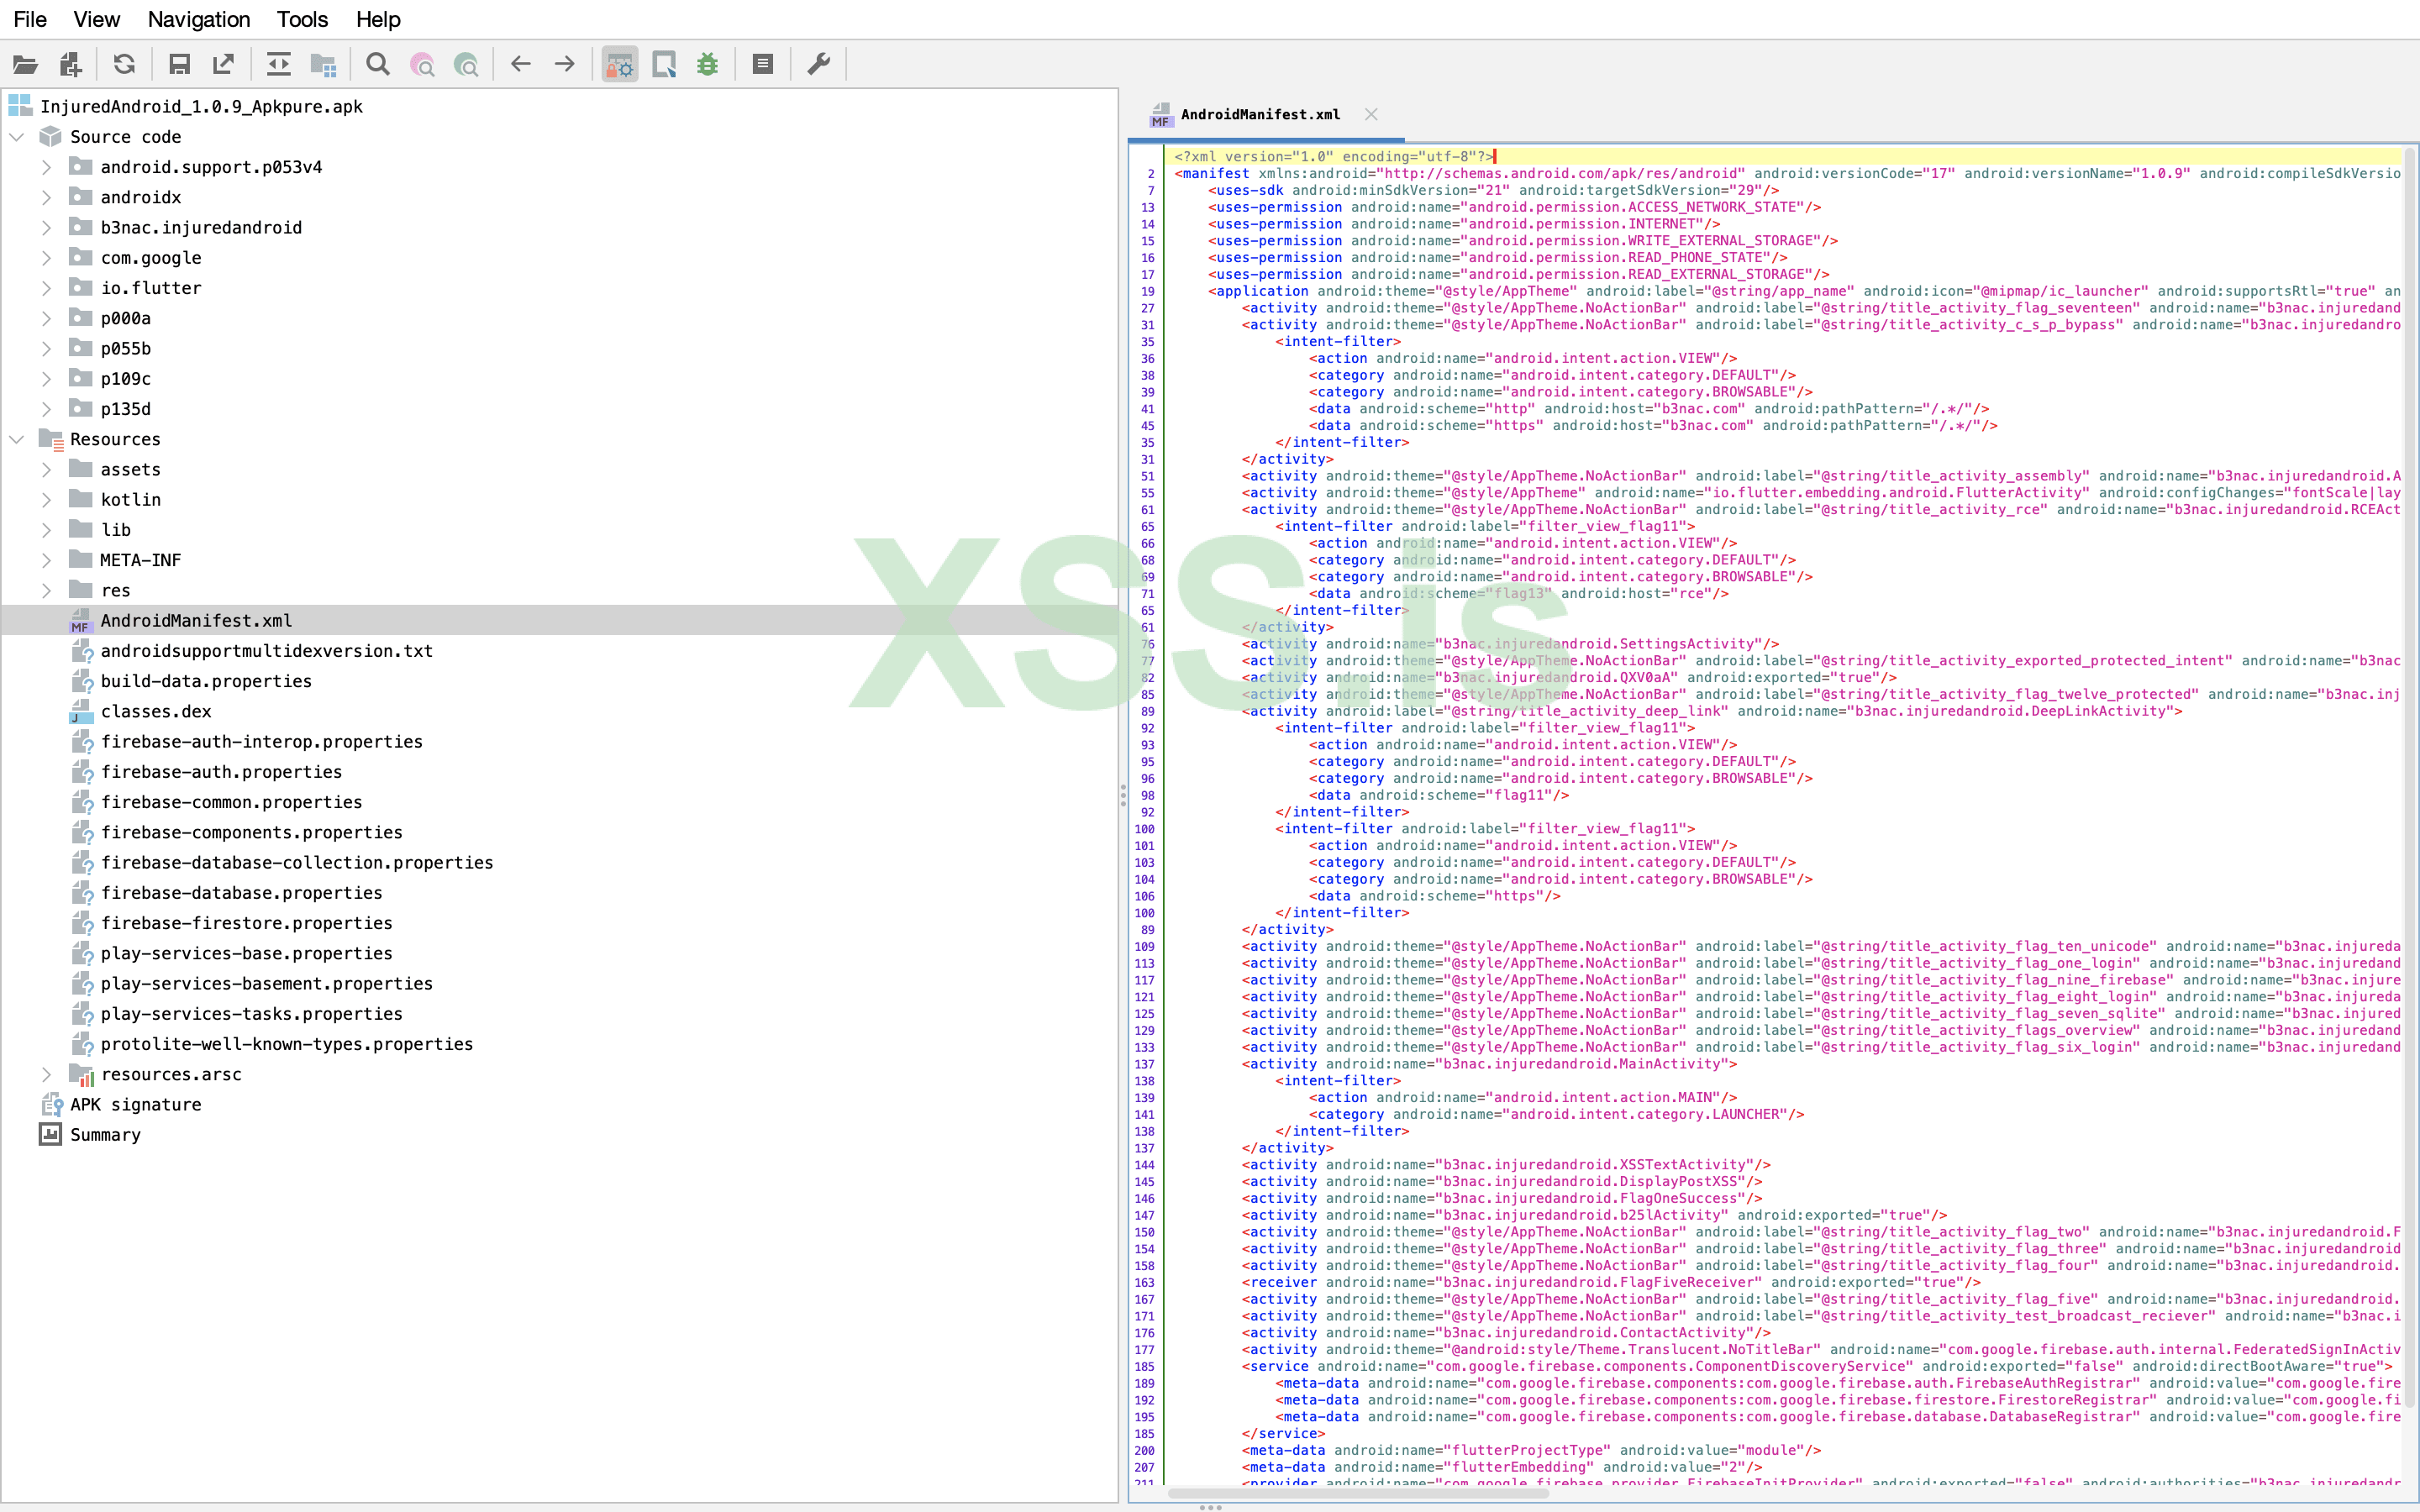Click the Add files icon

point(70,65)
